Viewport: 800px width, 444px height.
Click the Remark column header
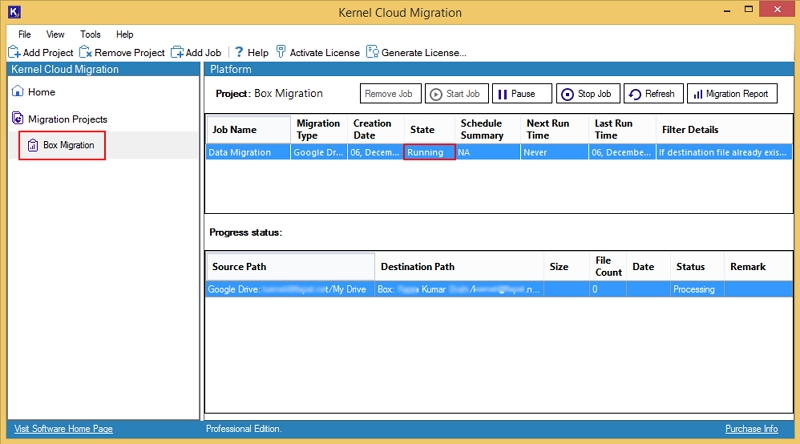point(759,266)
